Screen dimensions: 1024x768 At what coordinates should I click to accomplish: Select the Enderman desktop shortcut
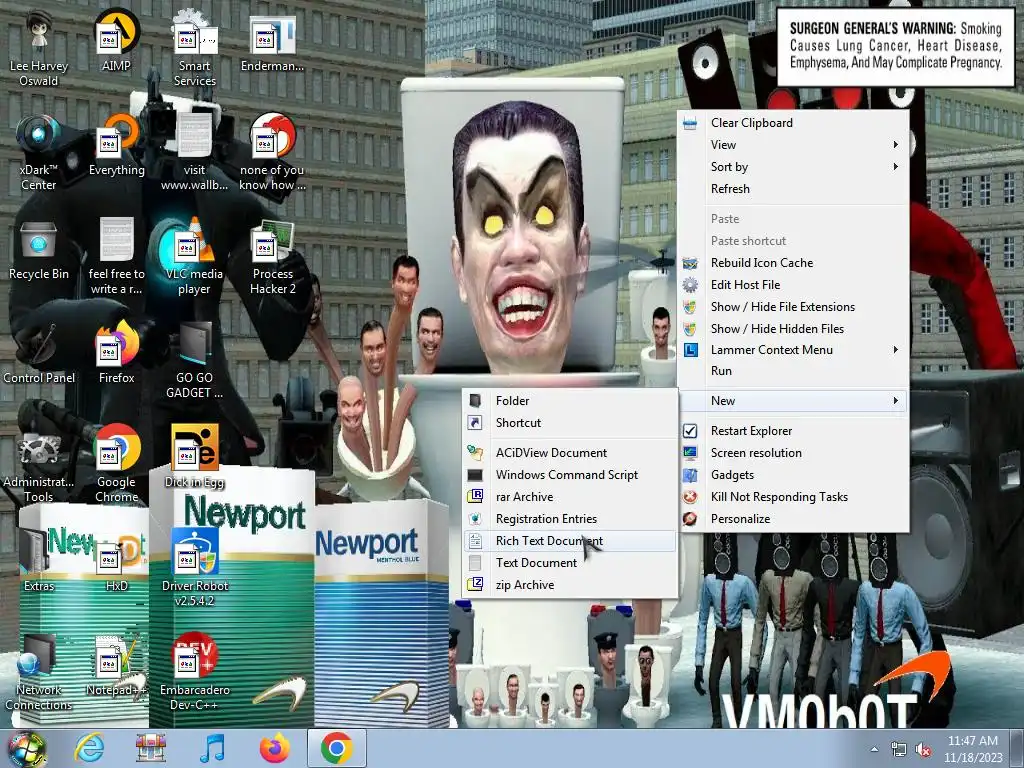[x=272, y=42]
